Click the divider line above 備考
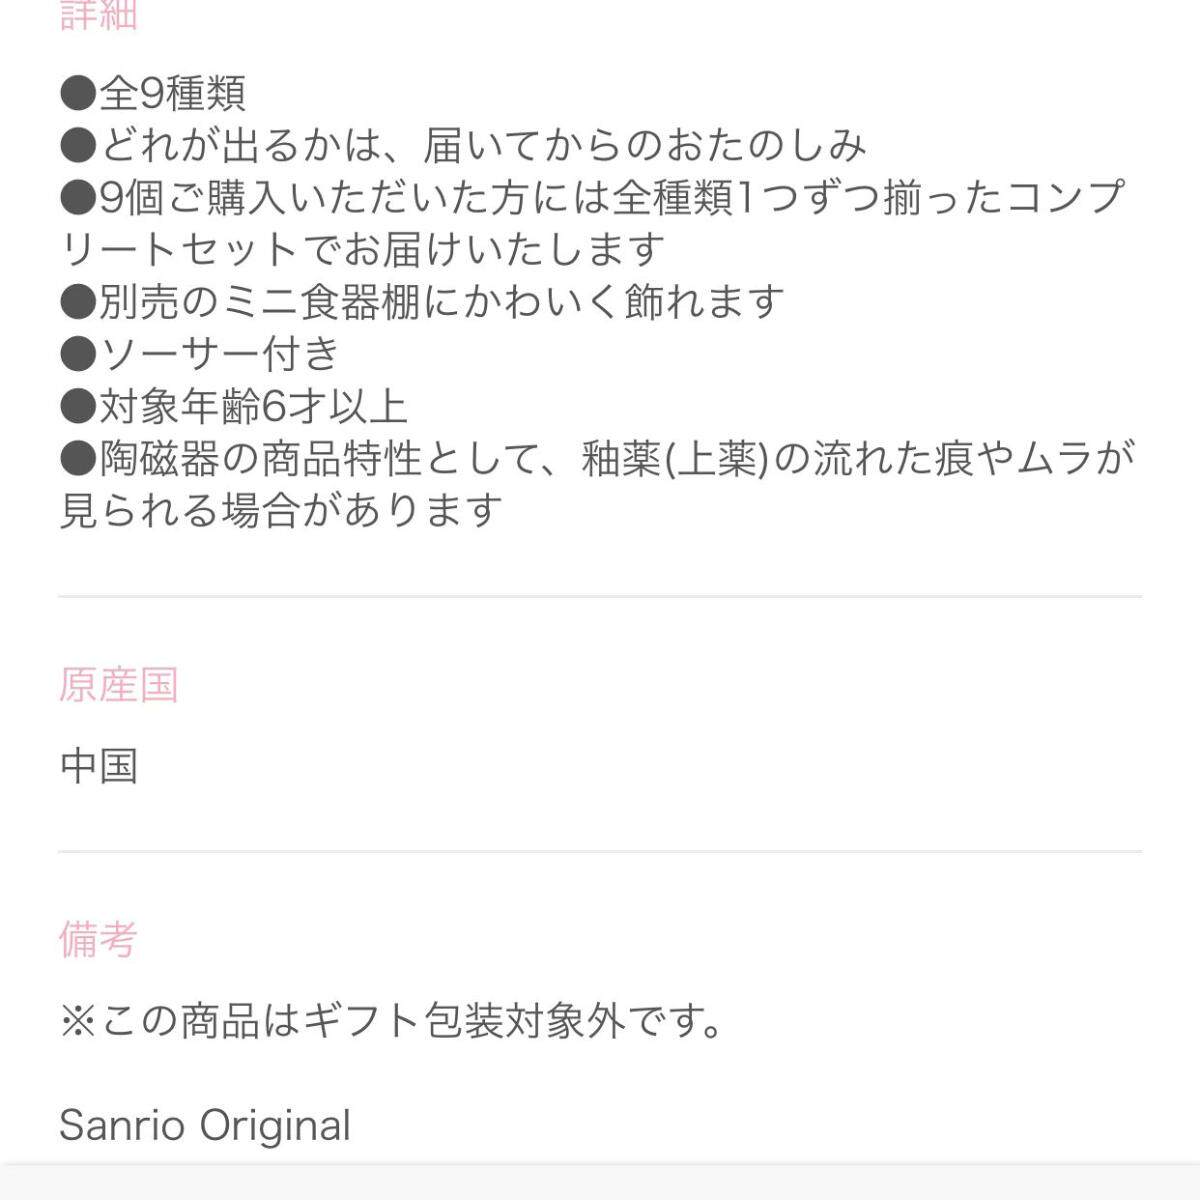The height and width of the screenshot is (1200, 1200). (x=600, y=852)
